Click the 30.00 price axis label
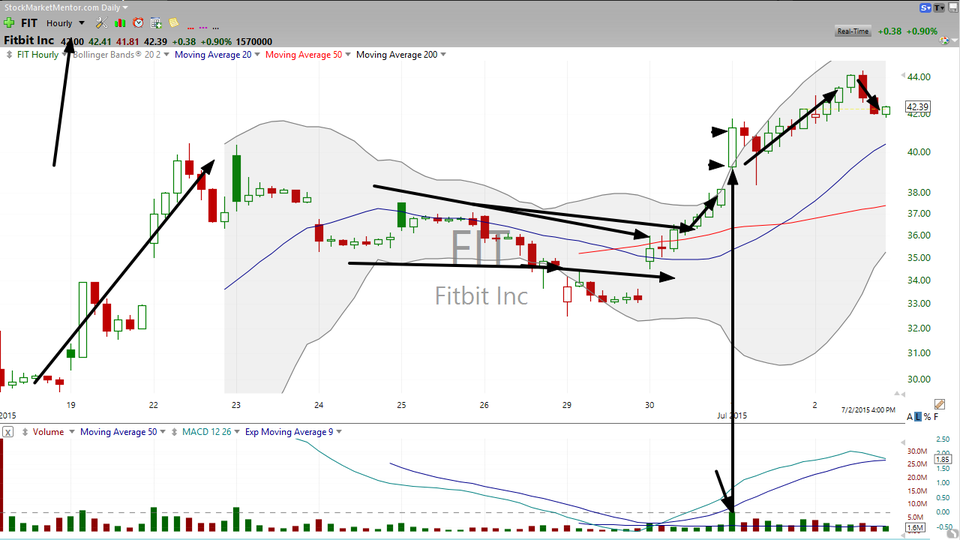960x540 pixels. click(920, 379)
